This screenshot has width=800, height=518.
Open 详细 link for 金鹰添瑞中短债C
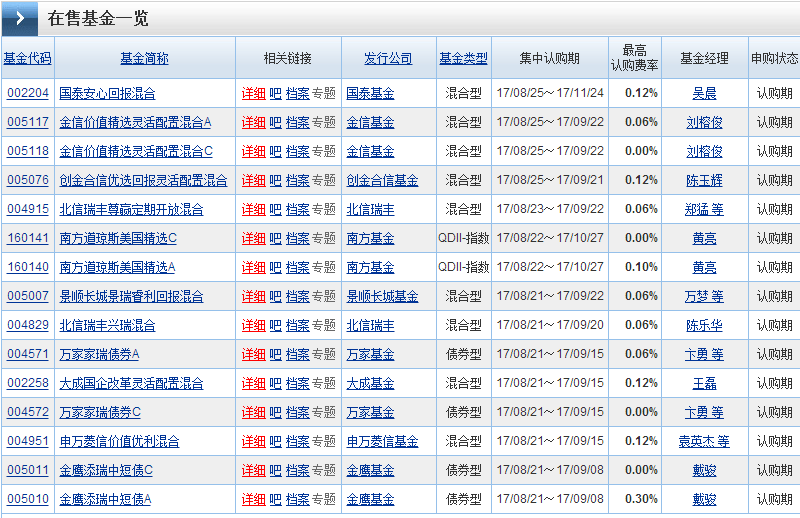254,471
